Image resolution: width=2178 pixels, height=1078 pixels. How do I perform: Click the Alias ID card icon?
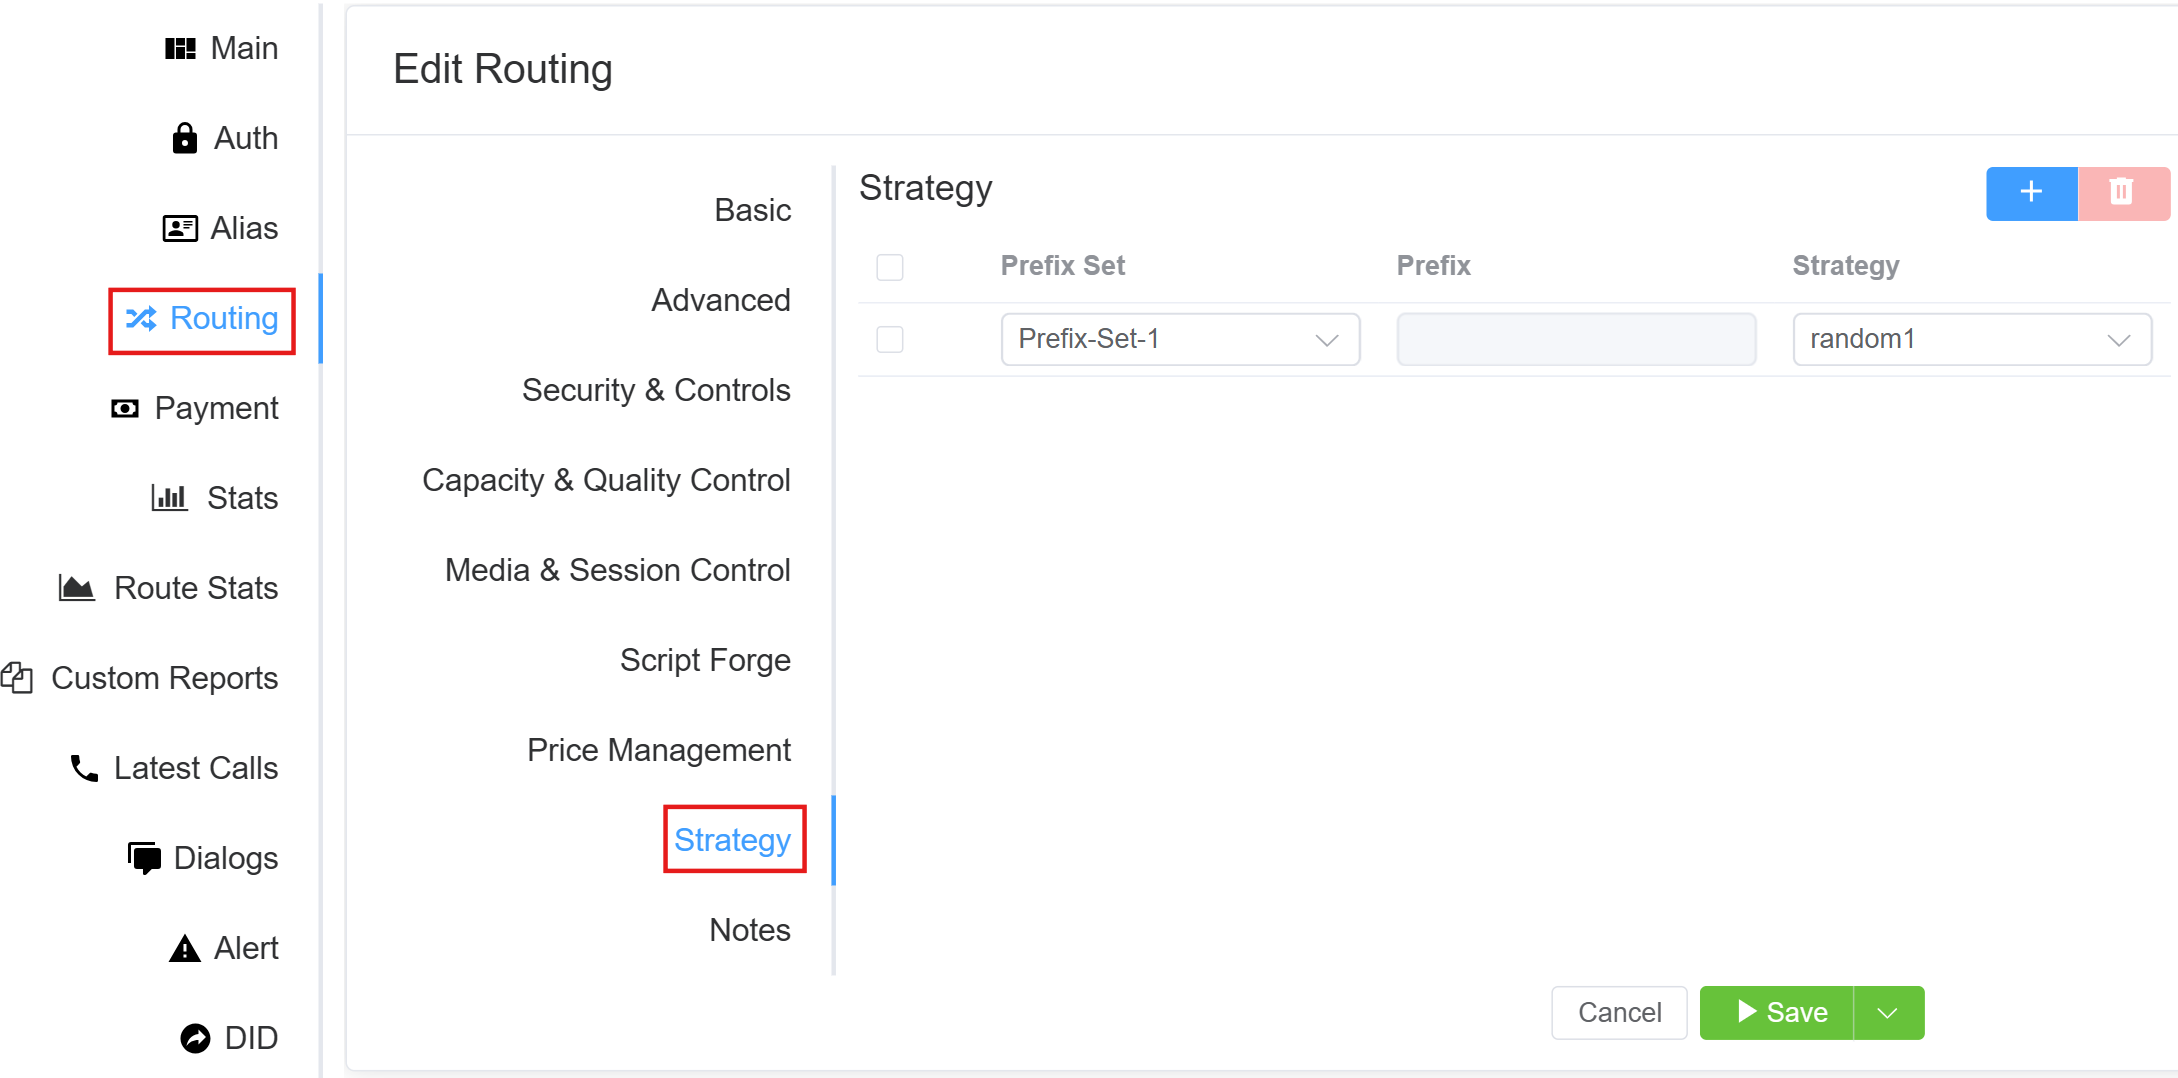pyautogui.click(x=180, y=228)
